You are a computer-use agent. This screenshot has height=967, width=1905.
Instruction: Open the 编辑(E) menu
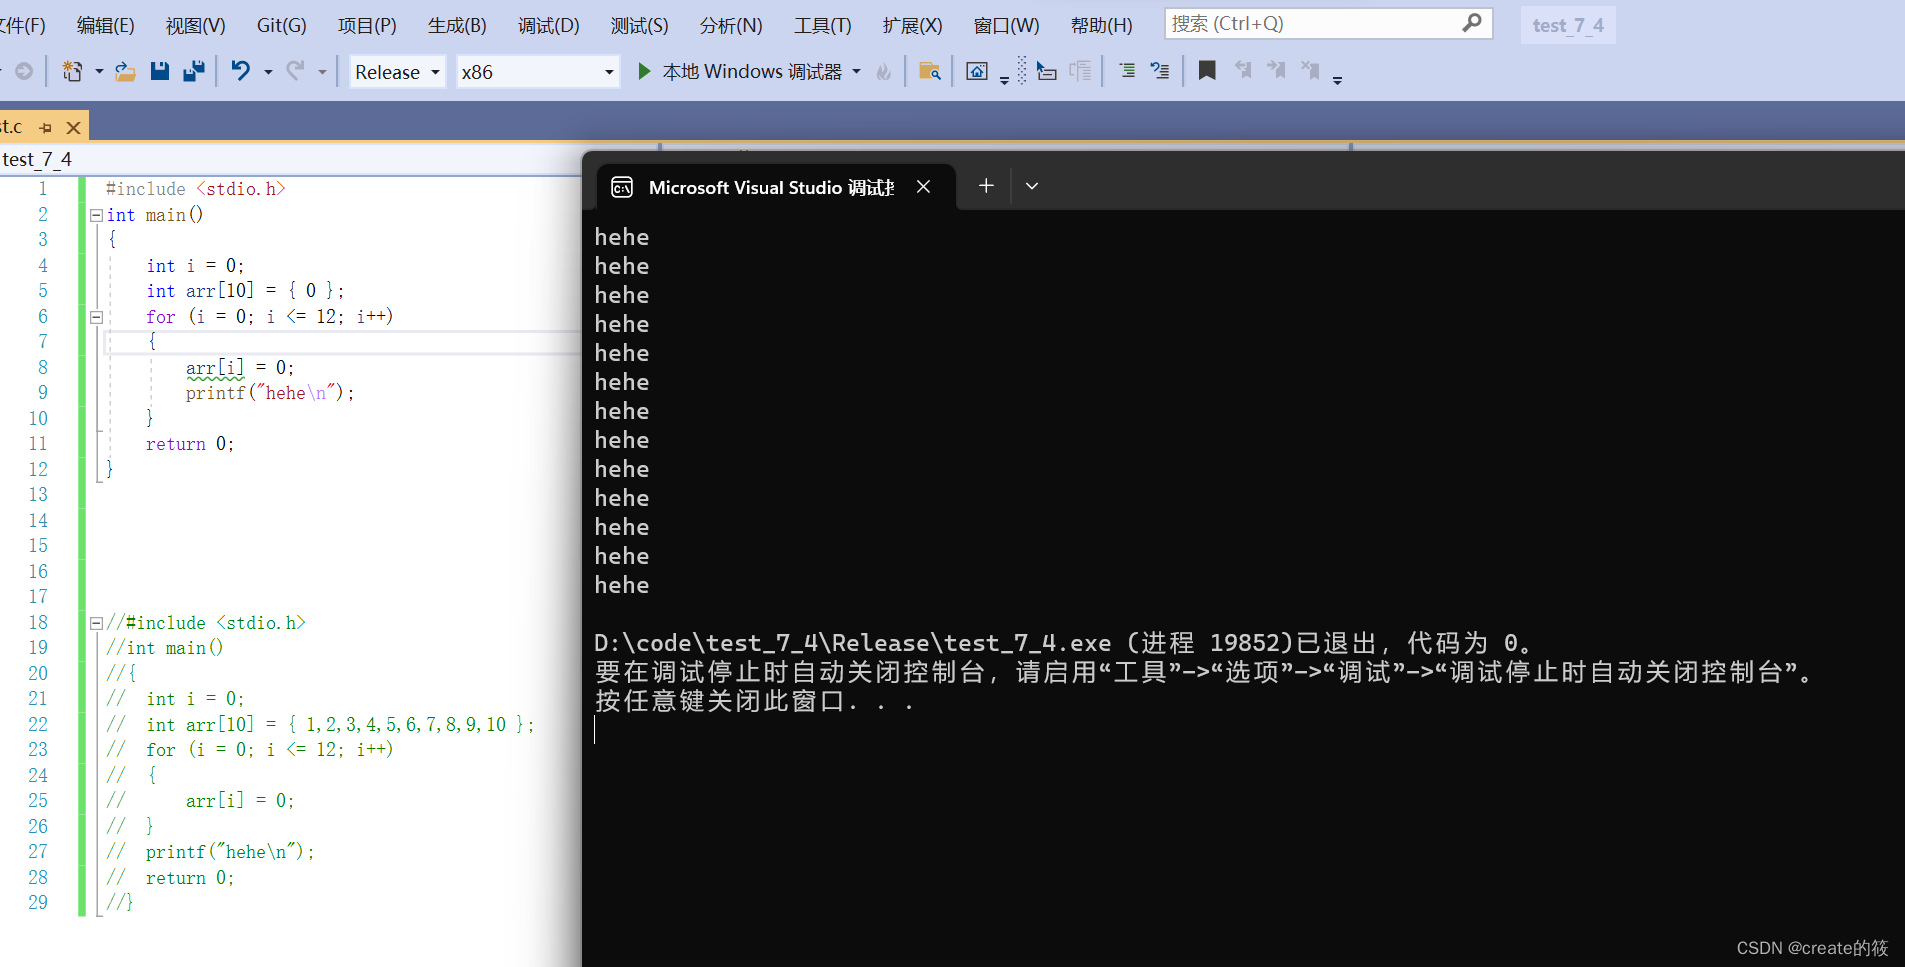click(x=105, y=25)
